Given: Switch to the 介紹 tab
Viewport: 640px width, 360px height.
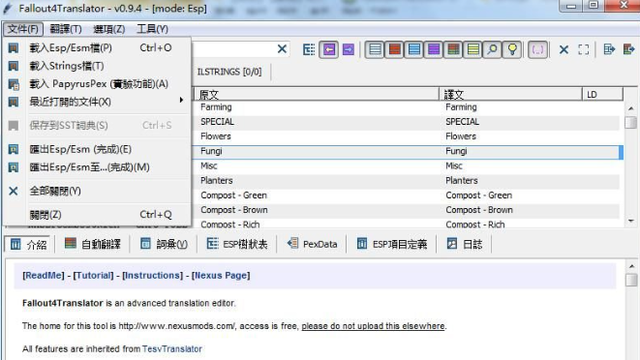Looking at the screenshot, I should (x=29, y=244).
